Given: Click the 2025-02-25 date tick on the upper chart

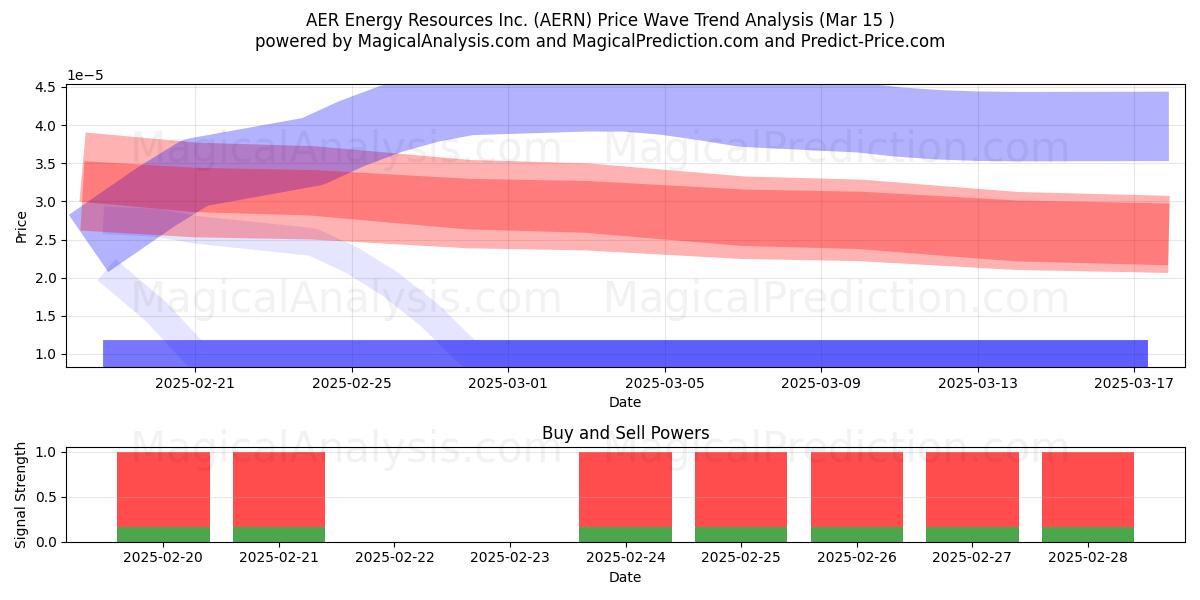Looking at the screenshot, I should (x=352, y=383).
